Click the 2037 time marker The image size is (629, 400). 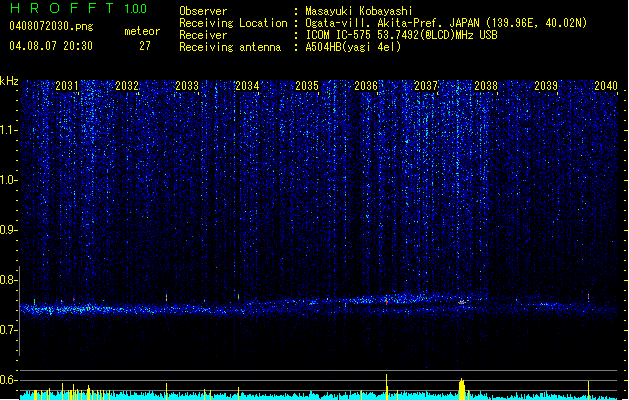(426, 85)
